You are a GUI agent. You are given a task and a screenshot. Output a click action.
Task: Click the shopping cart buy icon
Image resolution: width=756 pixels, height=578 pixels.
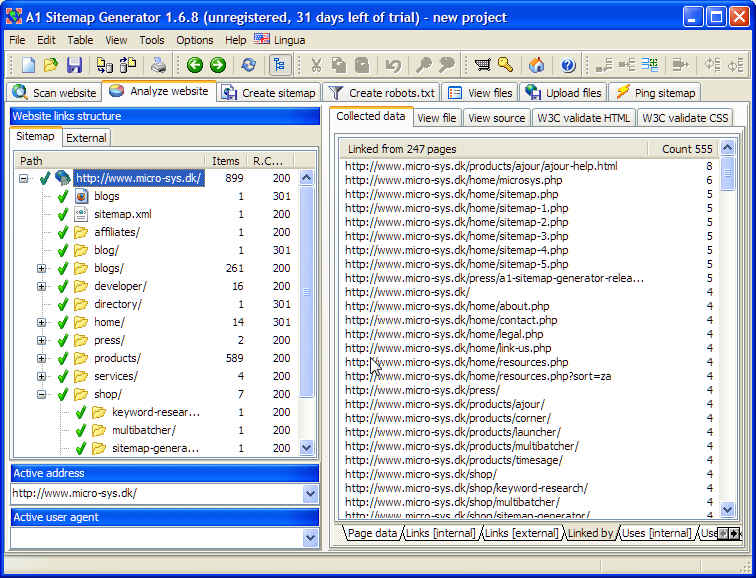482,65
